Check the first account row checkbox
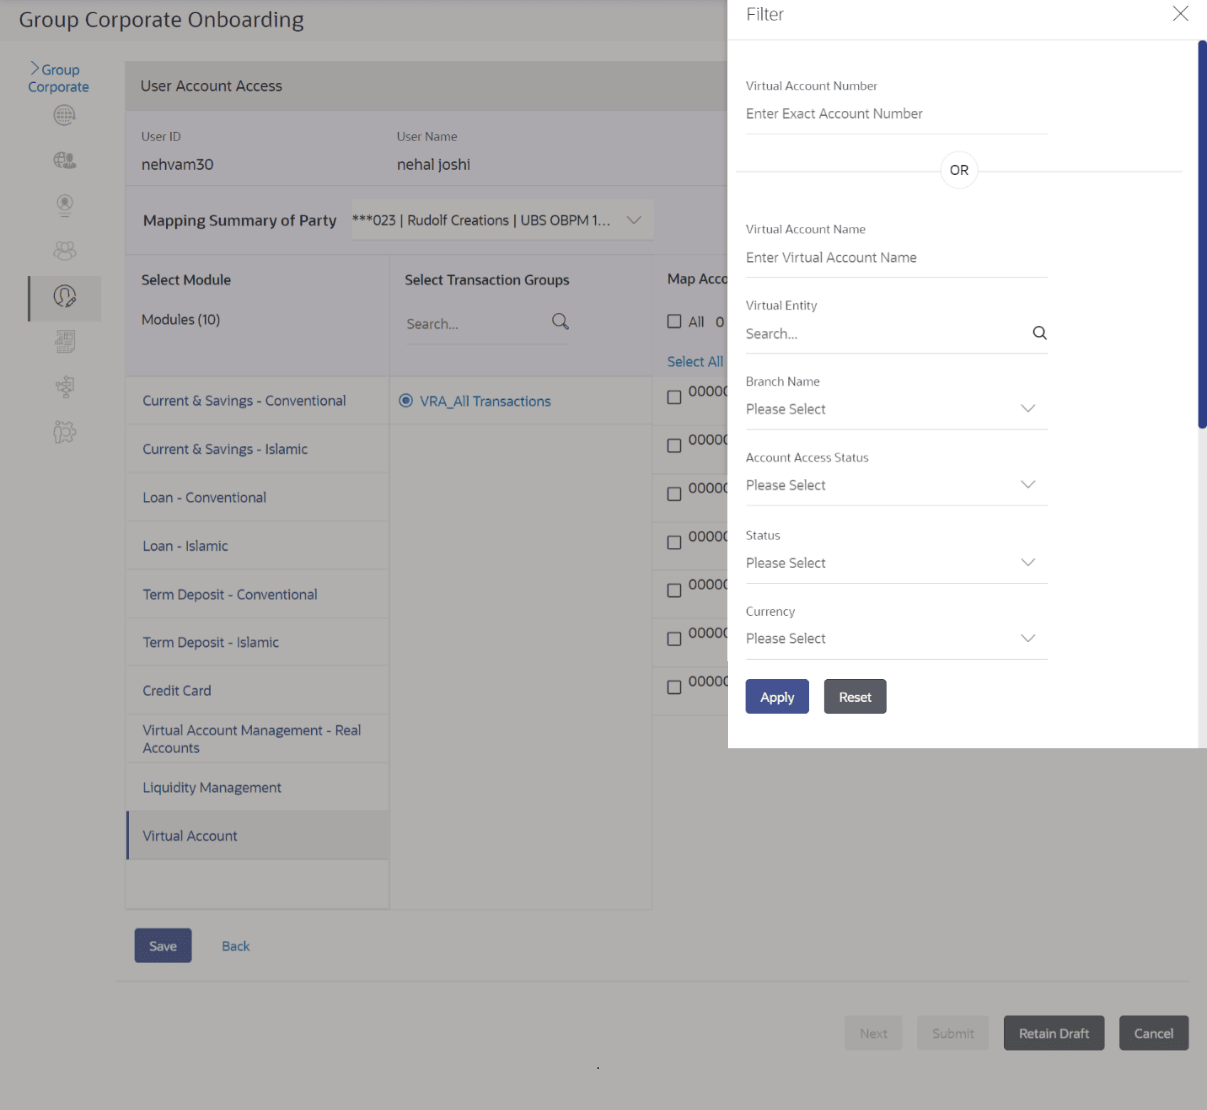 tap(674, 397)
